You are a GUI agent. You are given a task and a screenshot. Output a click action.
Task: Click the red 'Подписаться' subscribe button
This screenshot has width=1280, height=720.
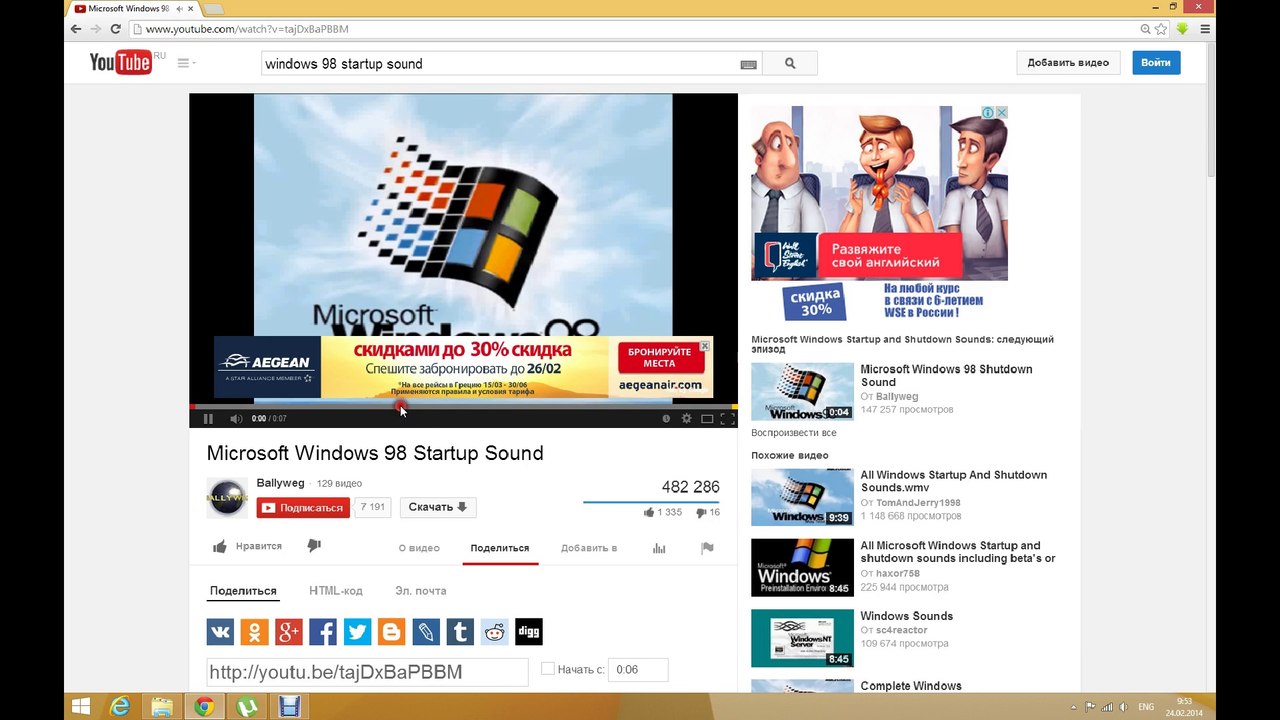[303, 507]
